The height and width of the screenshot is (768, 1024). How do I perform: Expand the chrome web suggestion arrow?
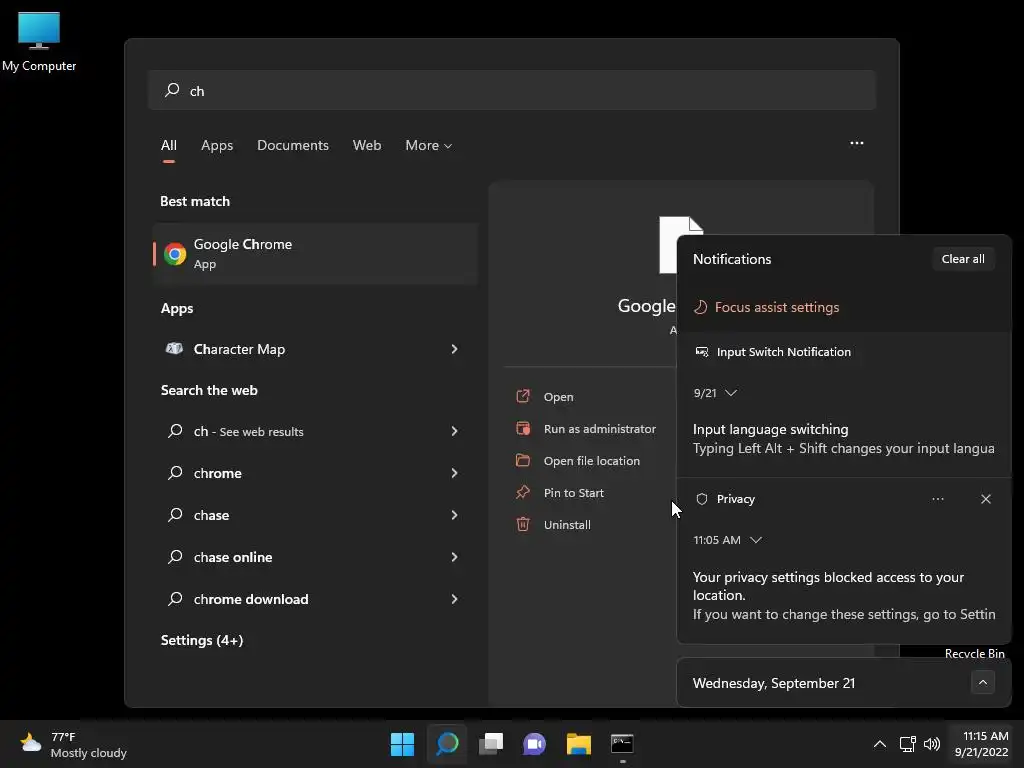[455, 473]
